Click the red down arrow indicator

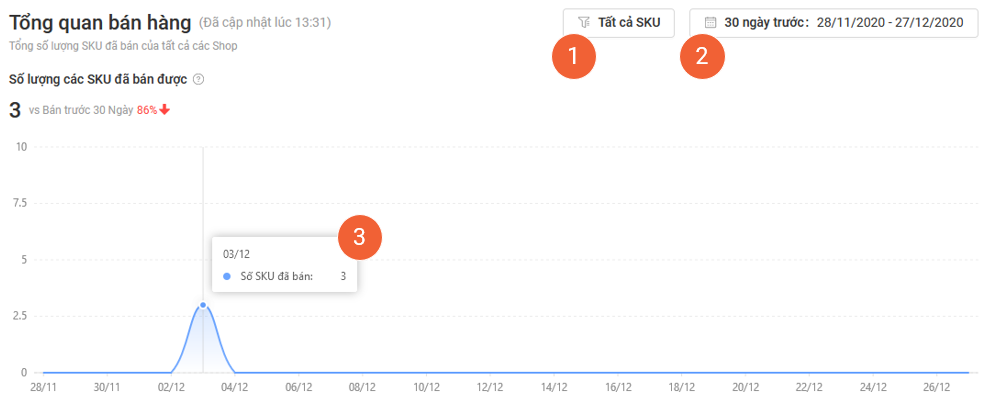pos(165,109)
